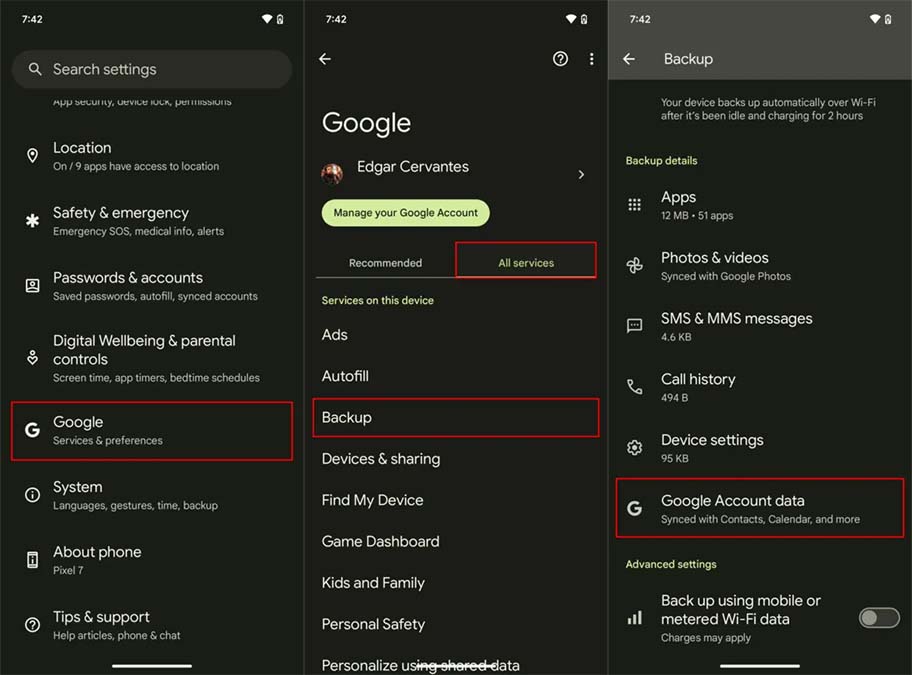Expand the Edgar Cervantes account chevron
912x675 pixels.
point(581,173)
